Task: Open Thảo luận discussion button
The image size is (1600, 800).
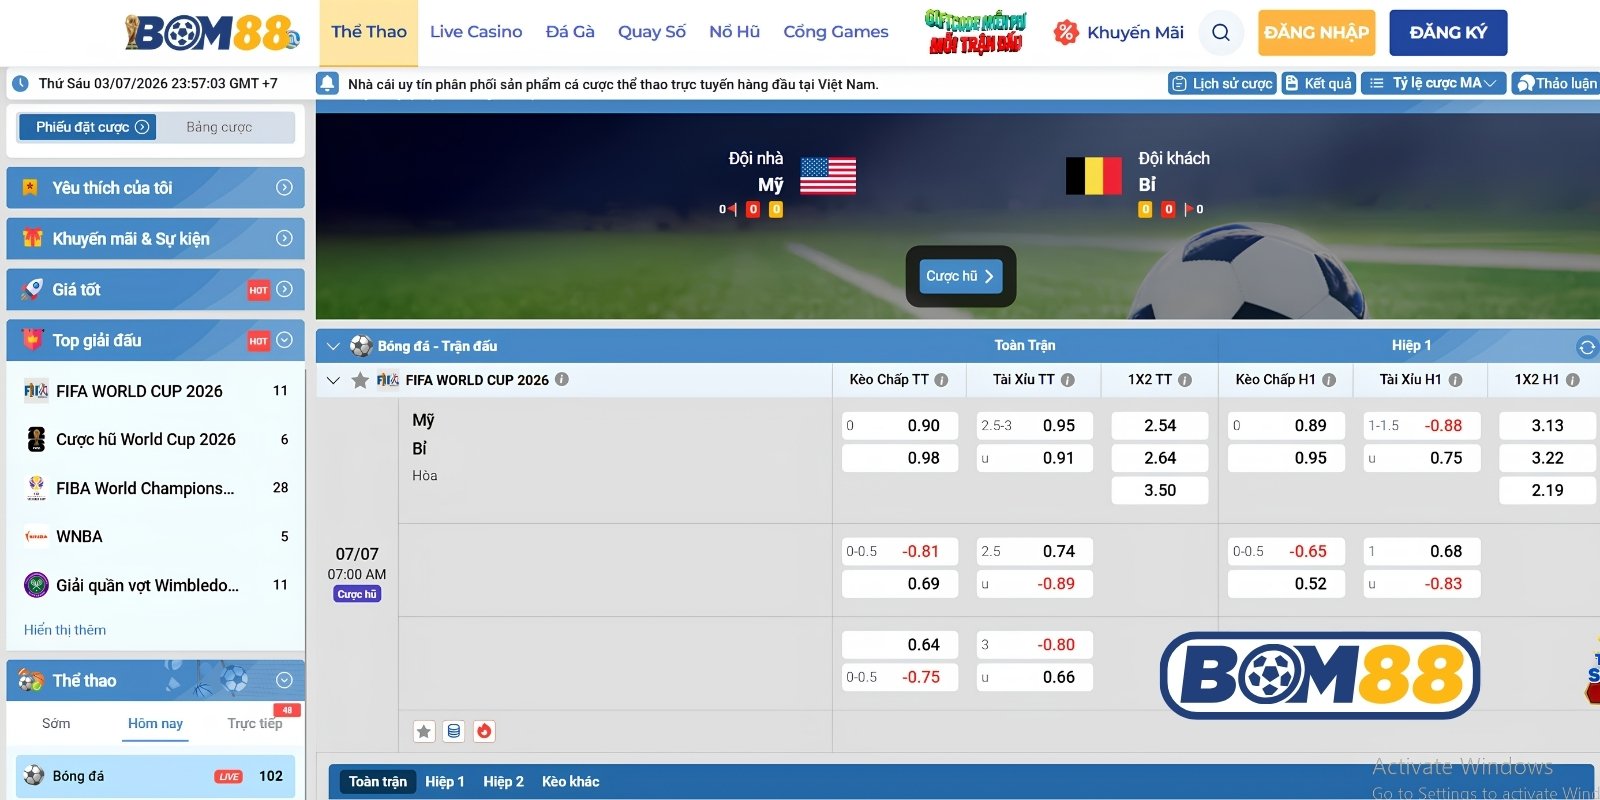Action: click(1556, 83)
